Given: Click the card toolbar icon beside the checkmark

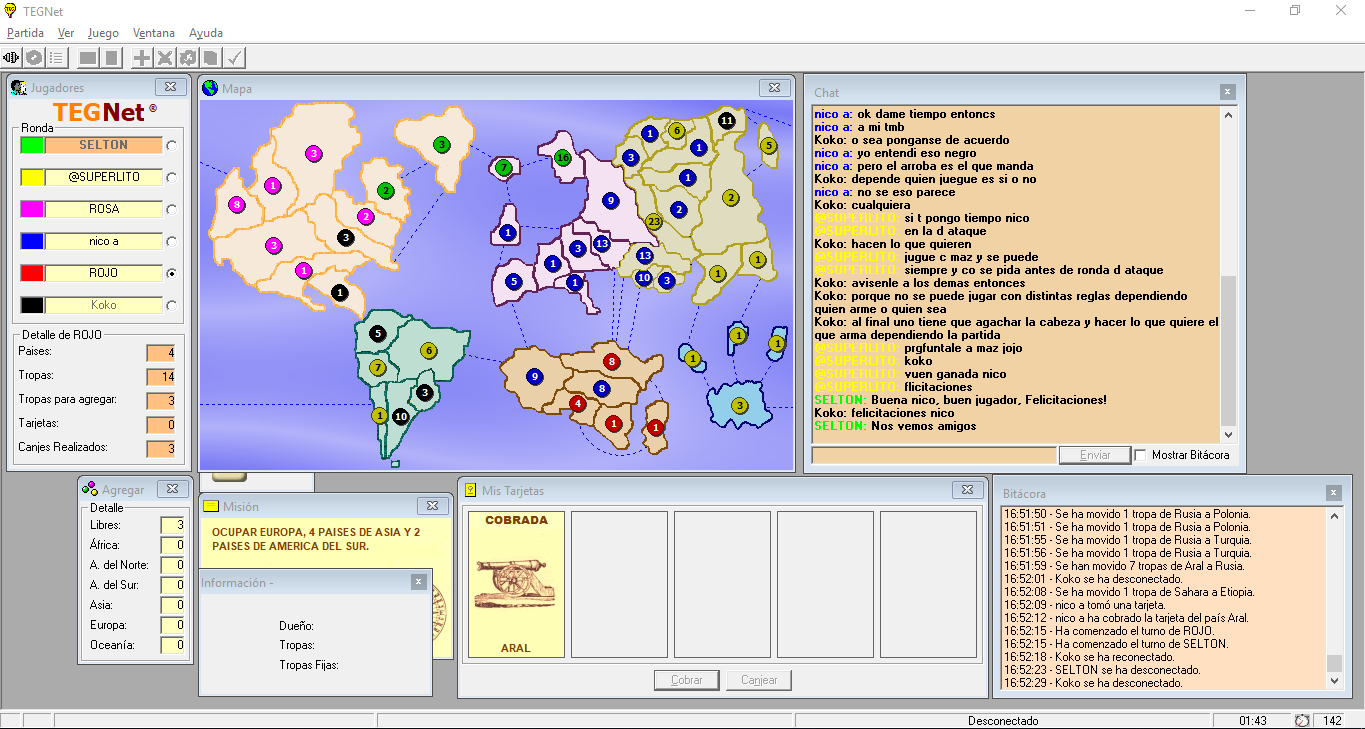Looking at the screenshot, I should tap(211, 58).
